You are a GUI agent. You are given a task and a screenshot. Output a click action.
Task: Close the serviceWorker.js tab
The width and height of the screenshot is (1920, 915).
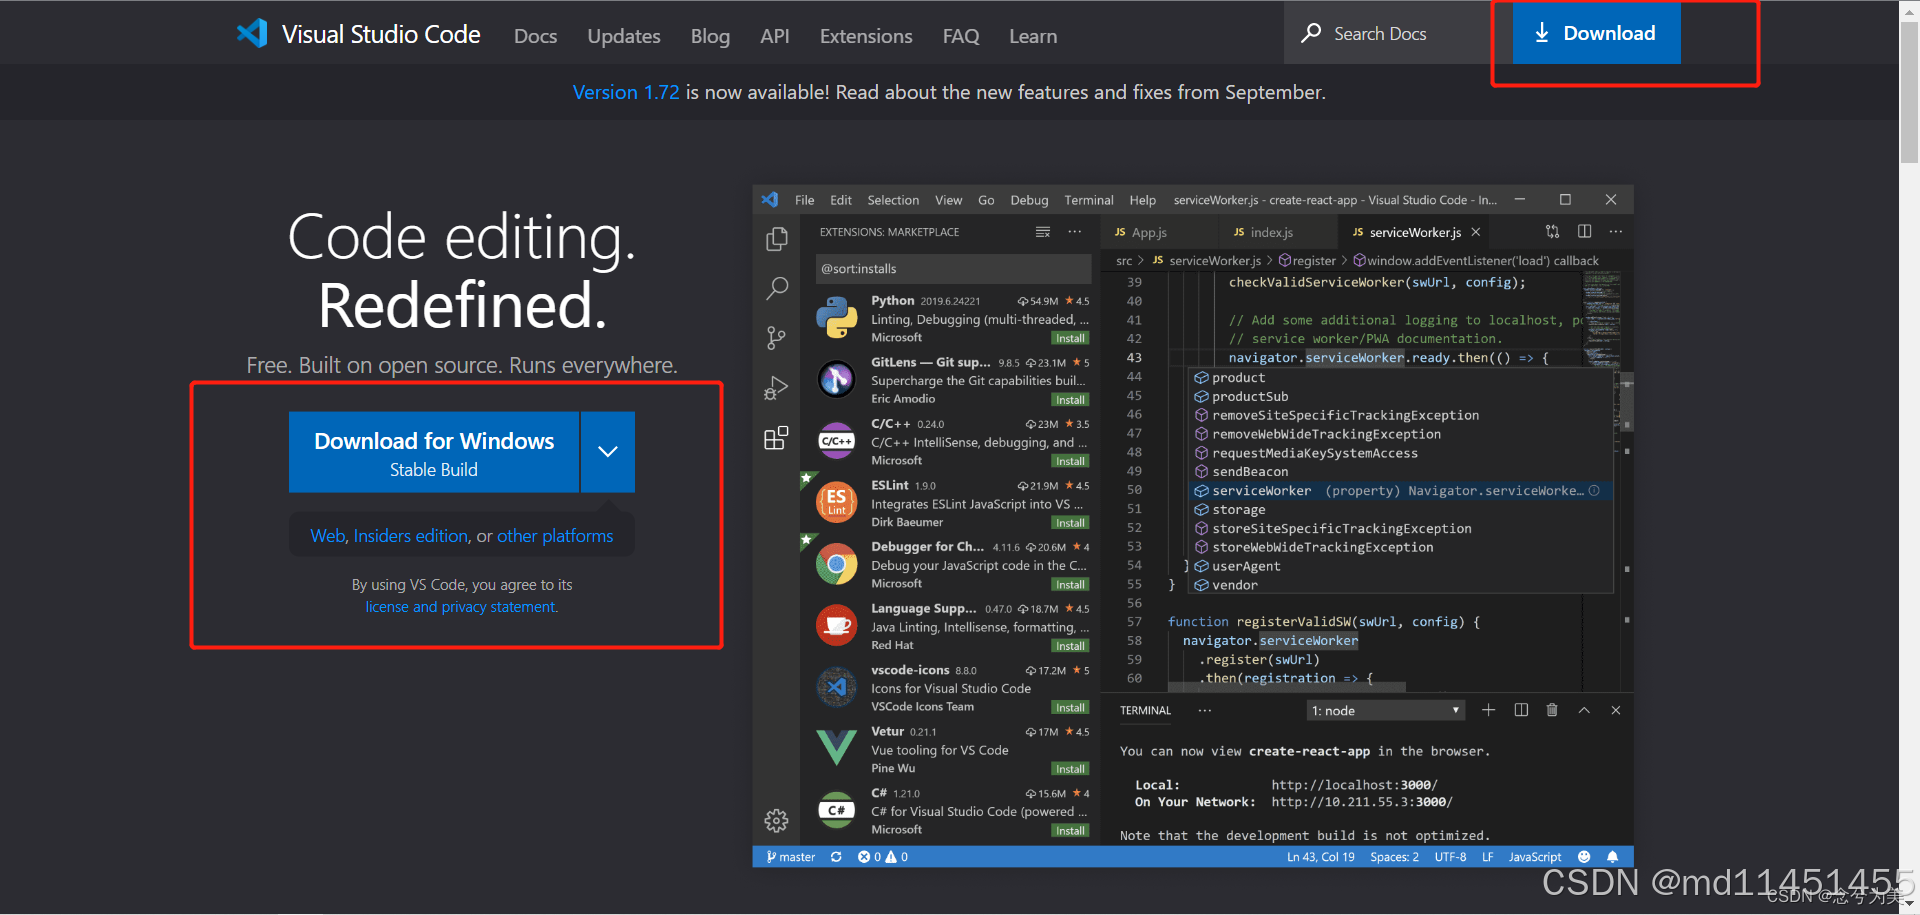[x=1475, y=232]
